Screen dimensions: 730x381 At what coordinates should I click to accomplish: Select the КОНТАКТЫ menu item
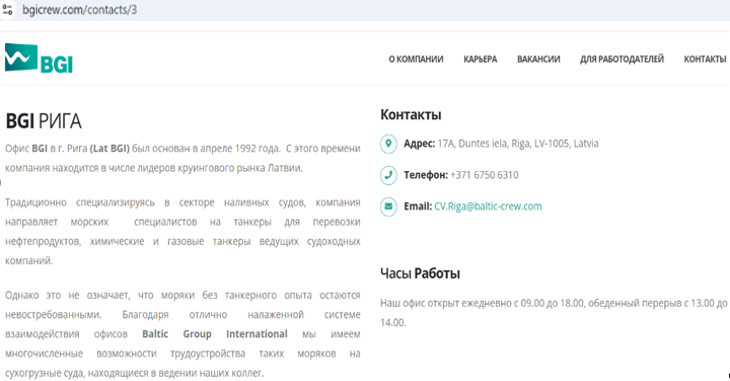[x=705, y=59]
